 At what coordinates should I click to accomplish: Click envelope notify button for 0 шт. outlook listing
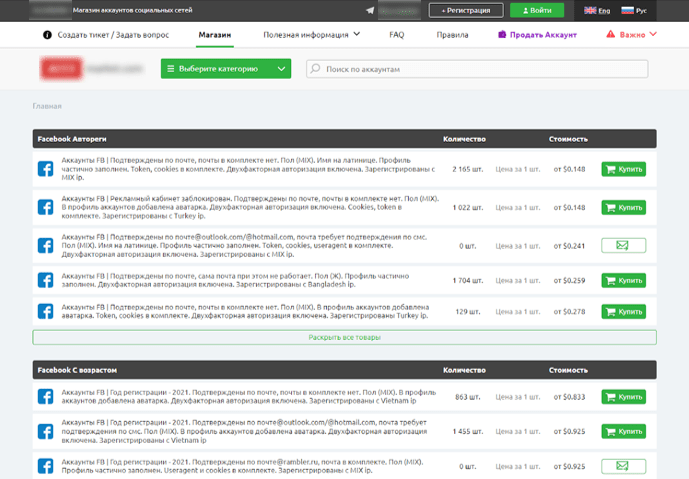(623, 244)
